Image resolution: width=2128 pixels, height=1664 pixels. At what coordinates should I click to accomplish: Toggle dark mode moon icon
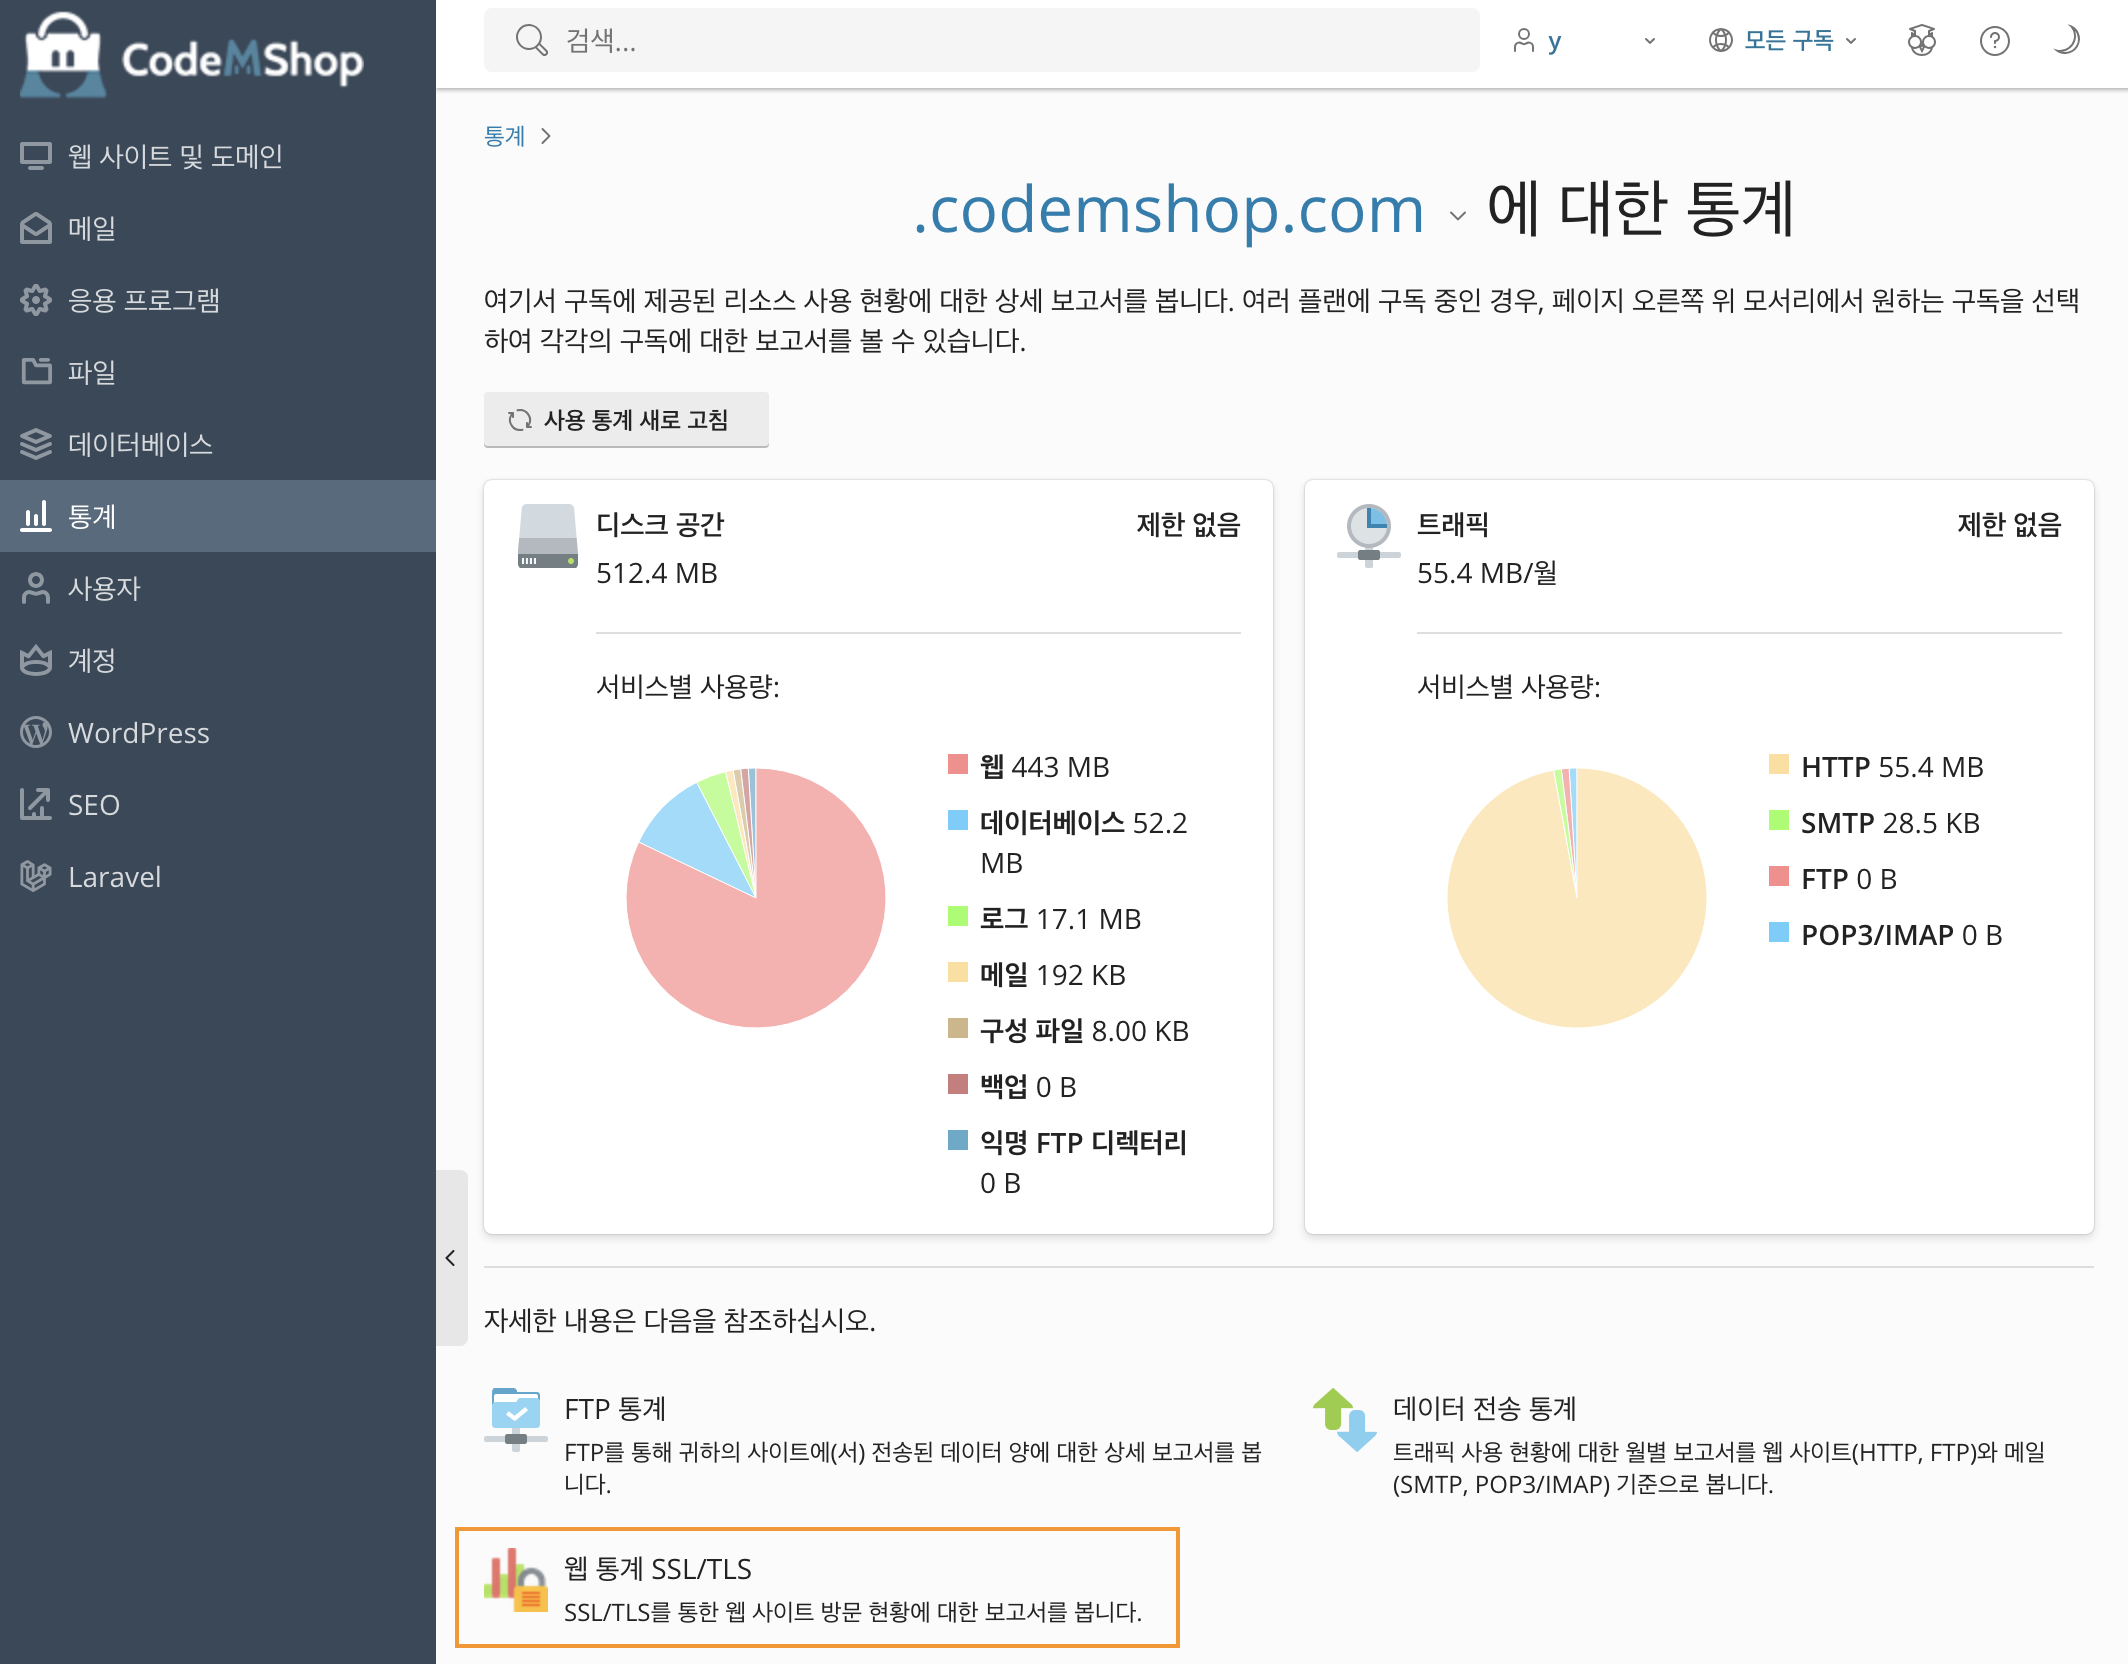[x=2066, y=41]
